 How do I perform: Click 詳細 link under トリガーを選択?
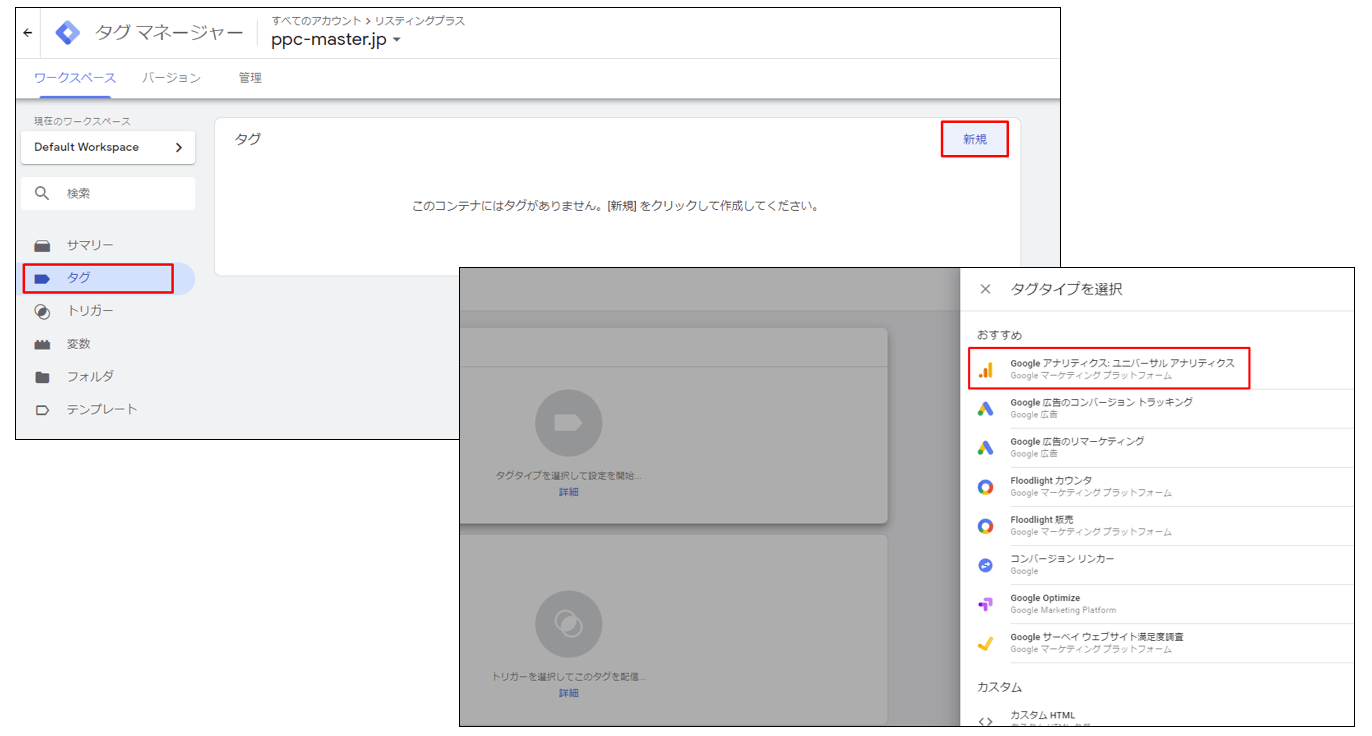pyautogui.click(x=568, y=693)
